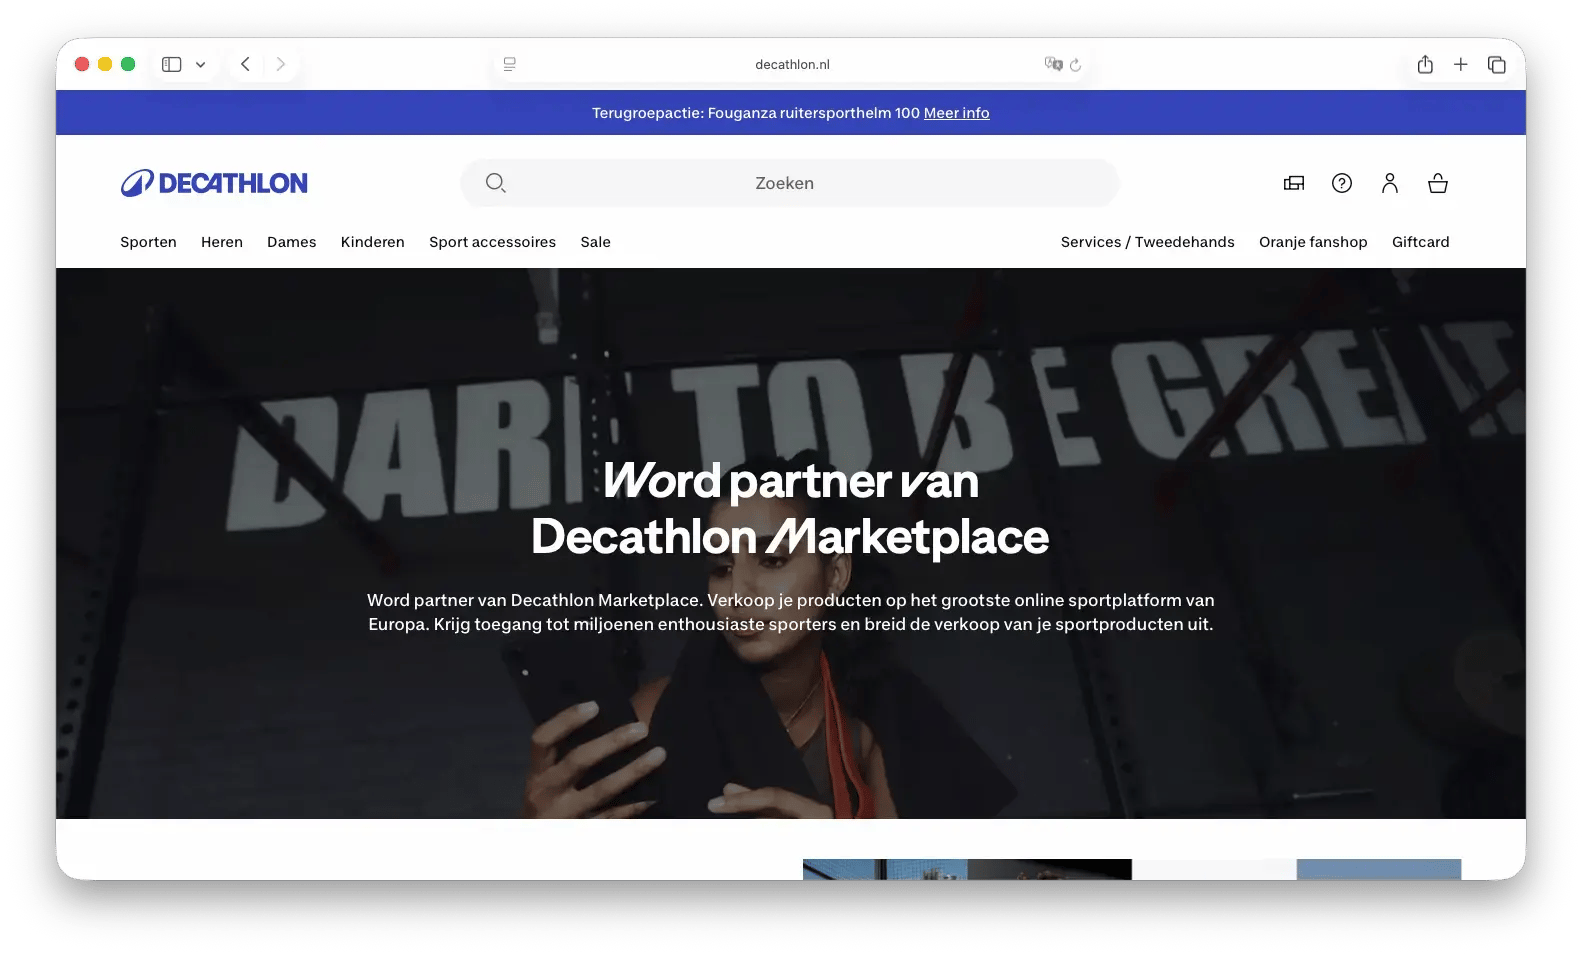
Task: Open the shopping basket icon
Action: pos(1438,183)
